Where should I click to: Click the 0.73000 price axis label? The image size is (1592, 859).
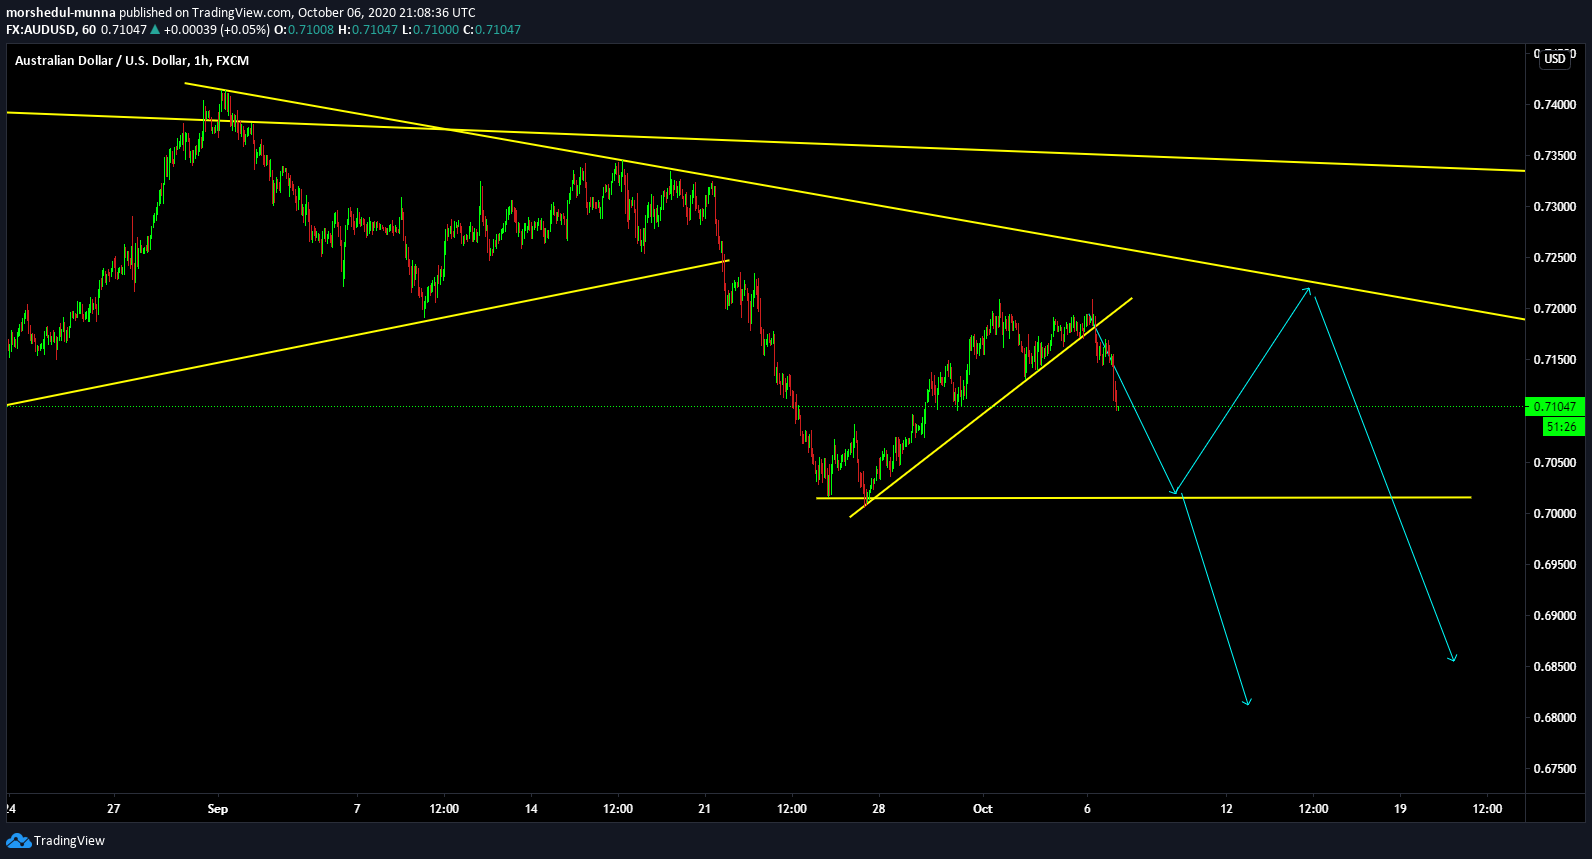click(x=1554, y=207)
